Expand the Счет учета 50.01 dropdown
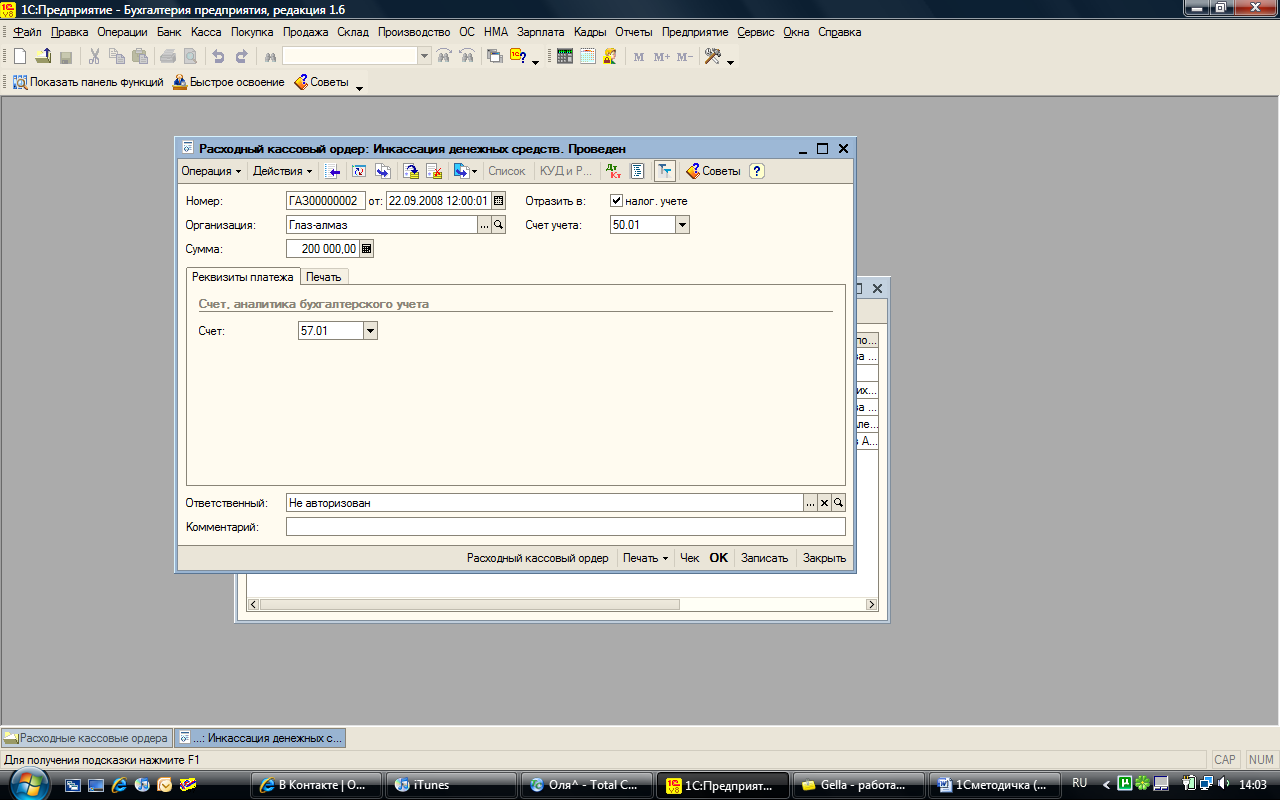1280x800 pixels. [682, 225]
